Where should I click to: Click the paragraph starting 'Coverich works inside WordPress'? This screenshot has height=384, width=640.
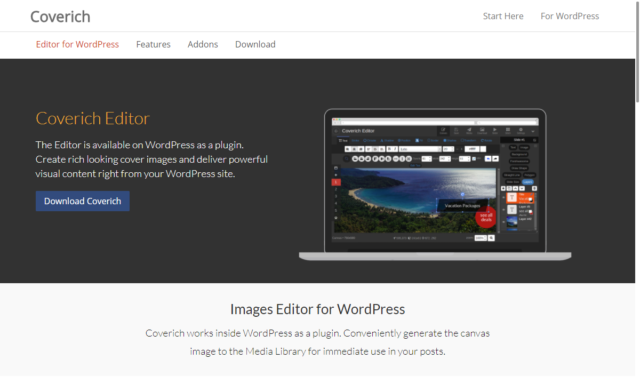(318, 342)
